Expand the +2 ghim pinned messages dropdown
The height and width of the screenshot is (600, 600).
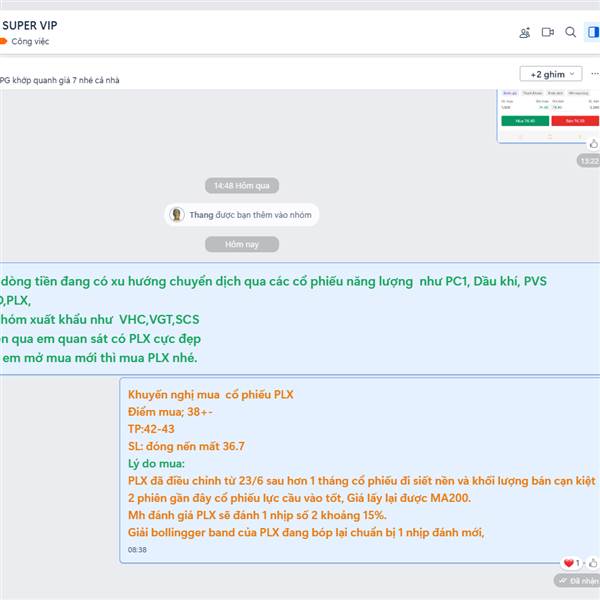[x=551, y=74]
